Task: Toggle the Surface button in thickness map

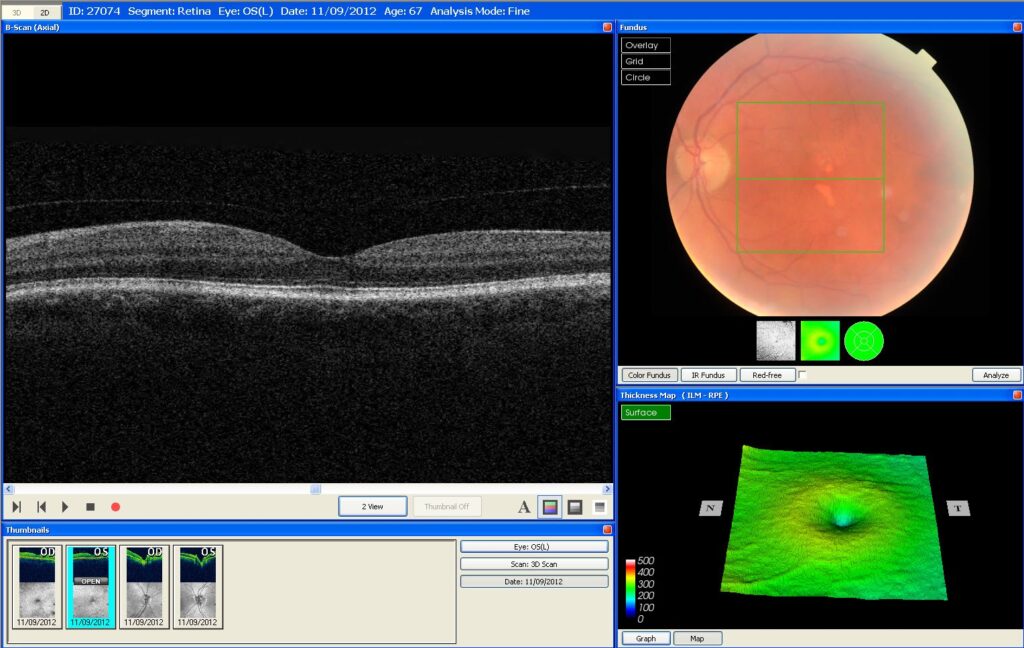Action: click(645, 412)
